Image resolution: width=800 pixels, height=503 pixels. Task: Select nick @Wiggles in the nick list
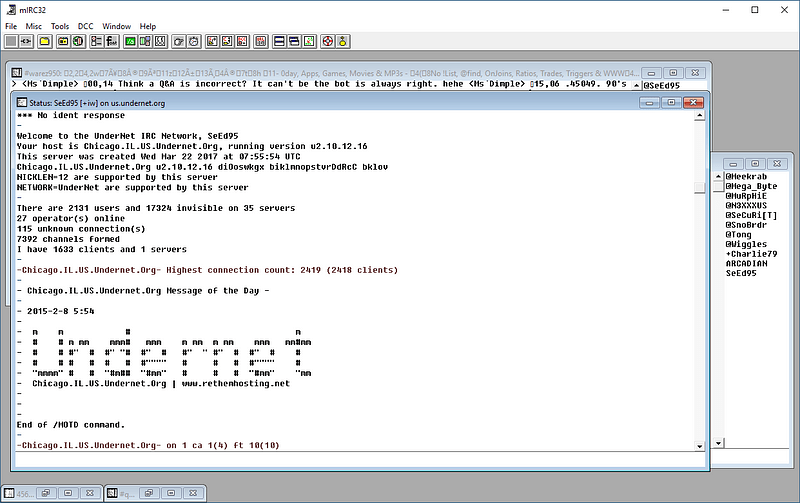[x=746, y=244]
